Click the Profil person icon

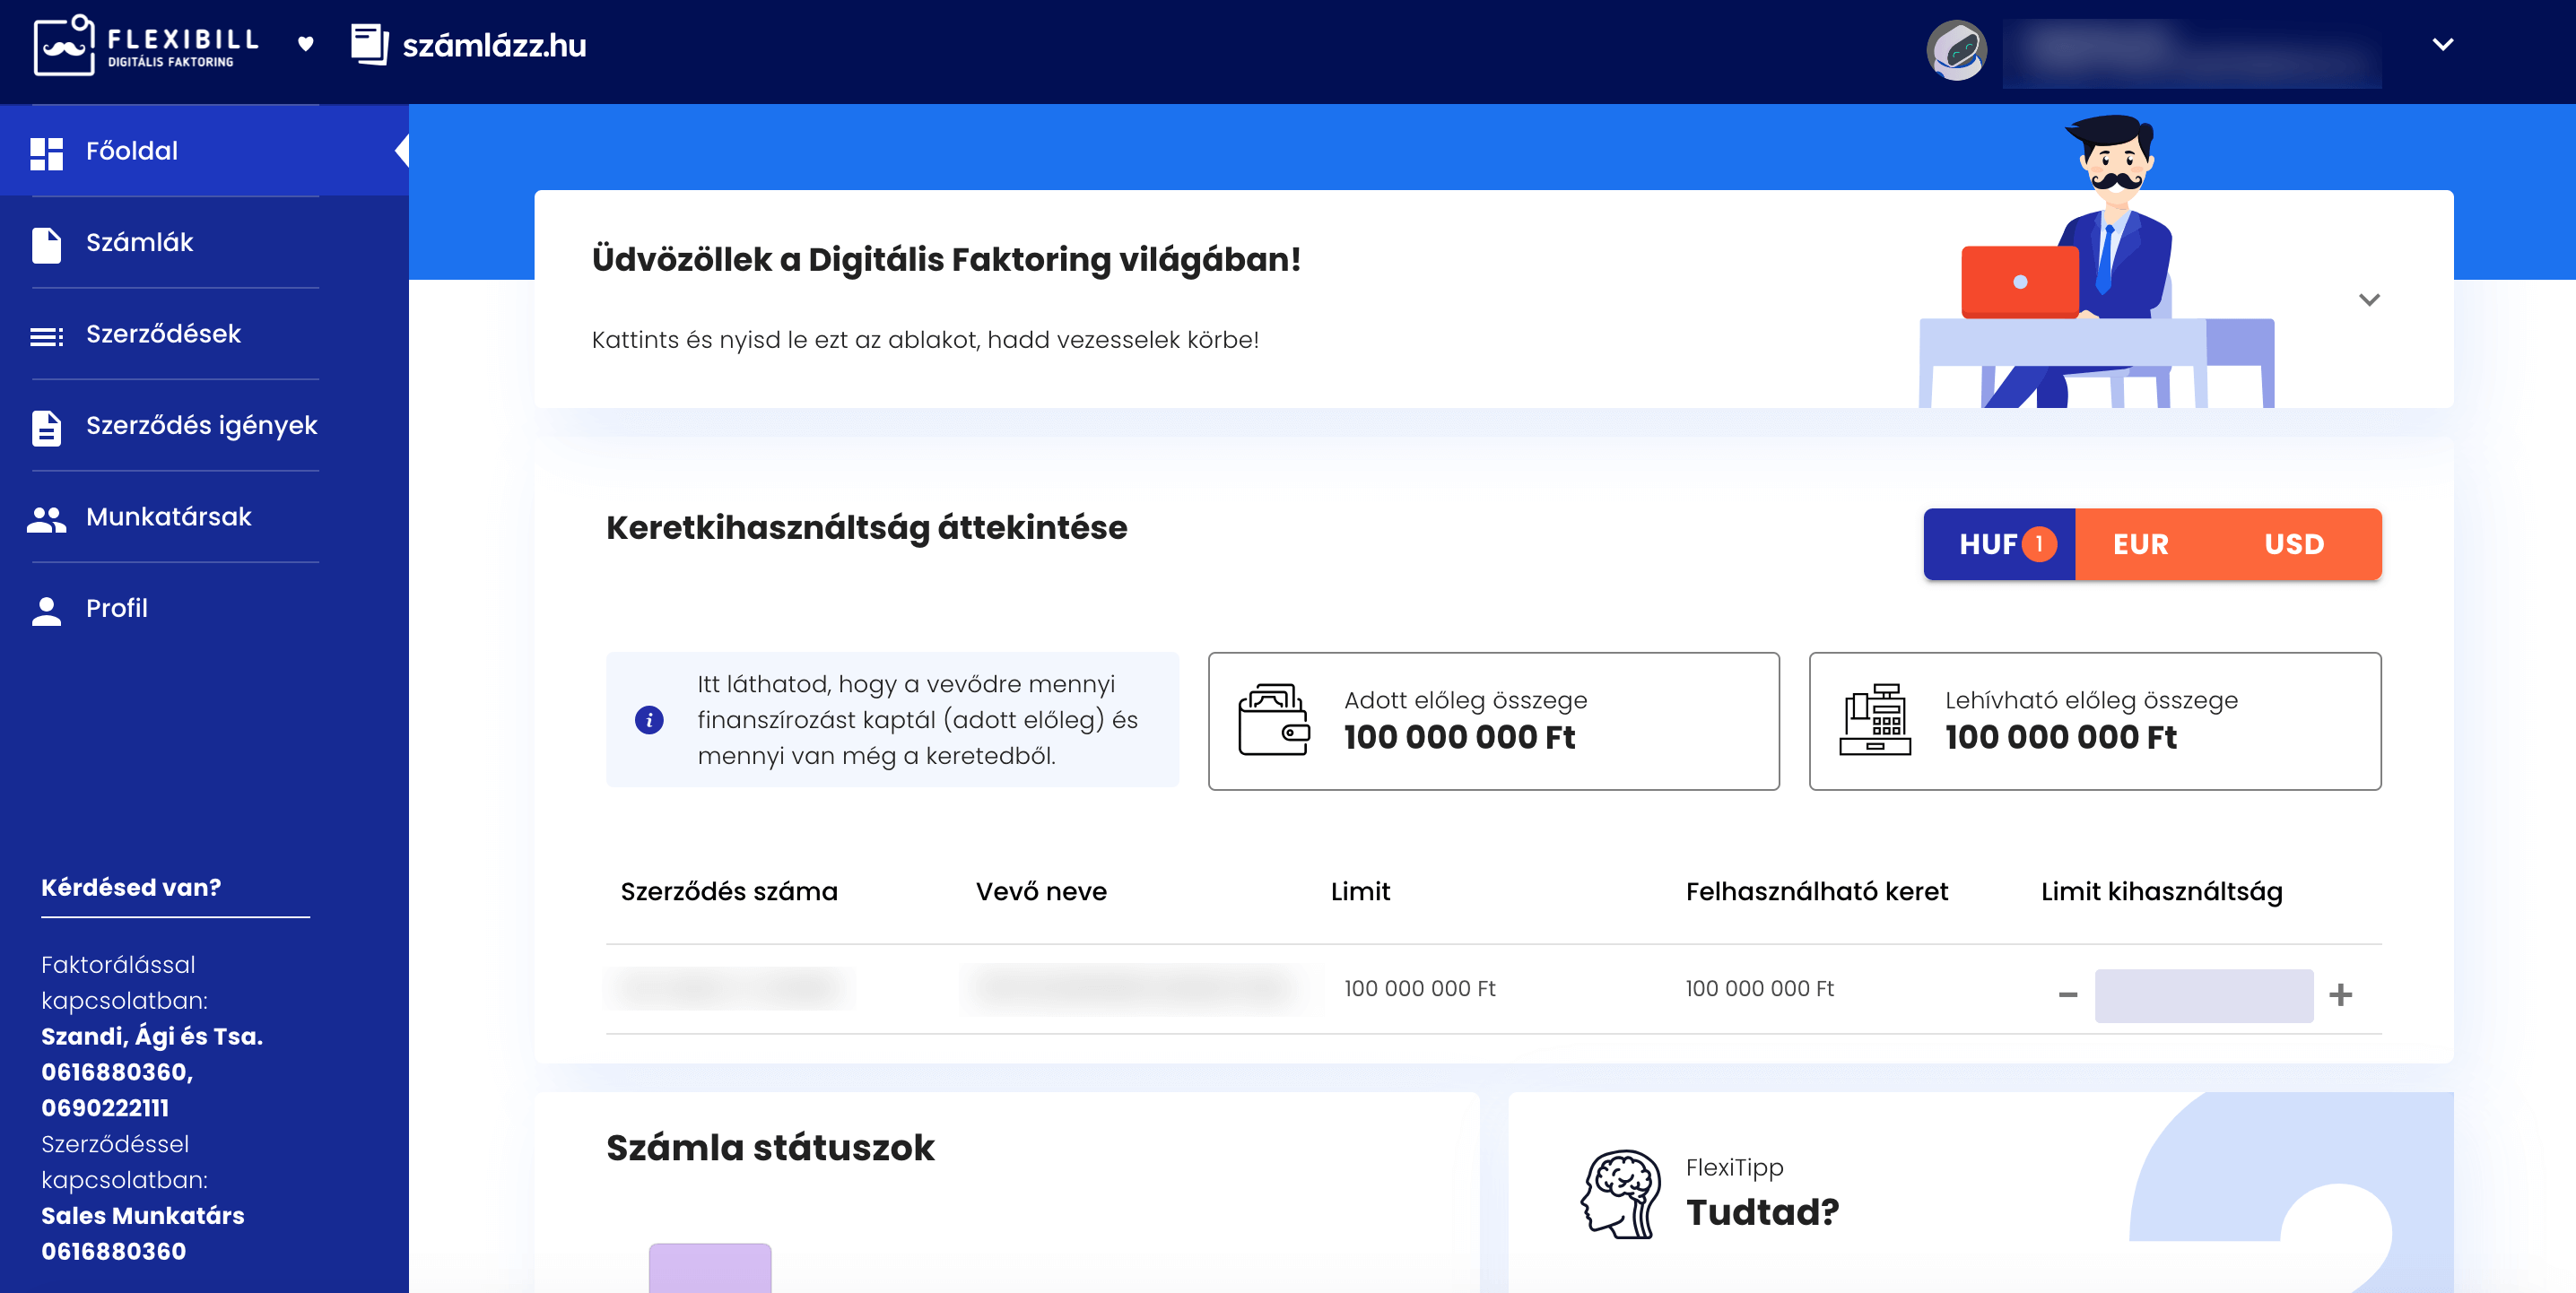[46, 611]
